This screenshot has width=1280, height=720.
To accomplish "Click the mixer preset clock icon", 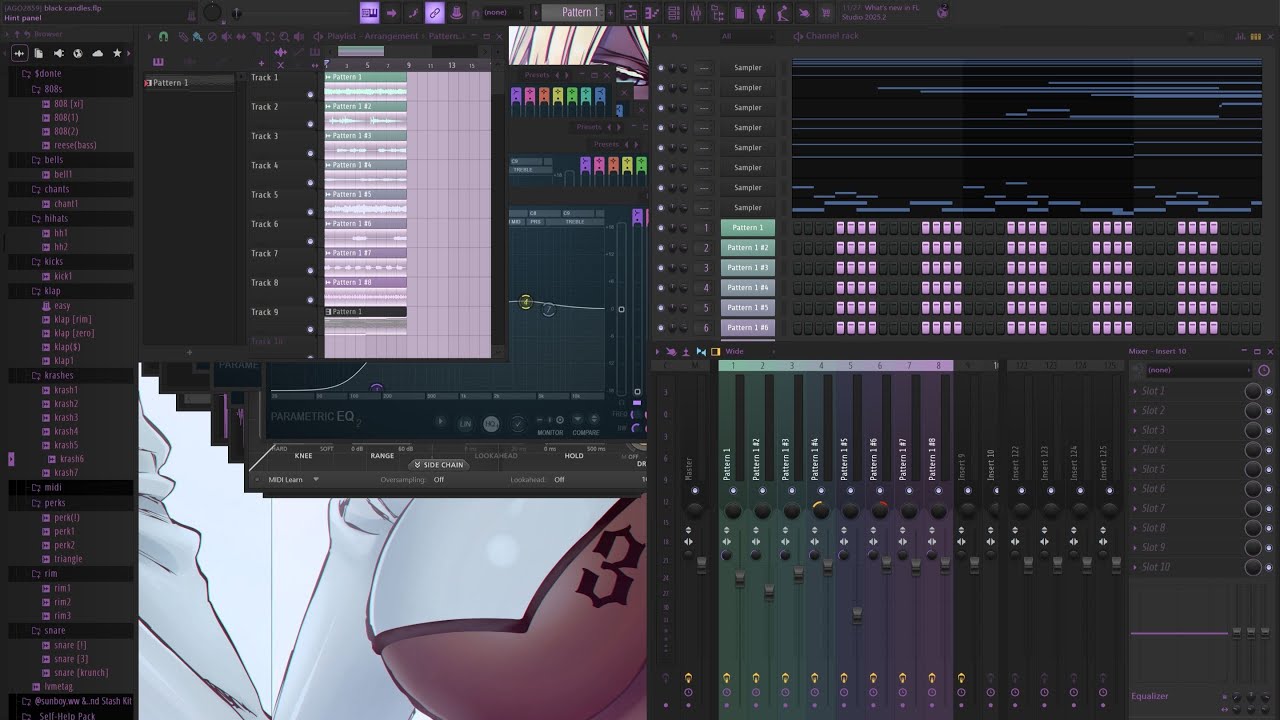I will (1264, 370).
